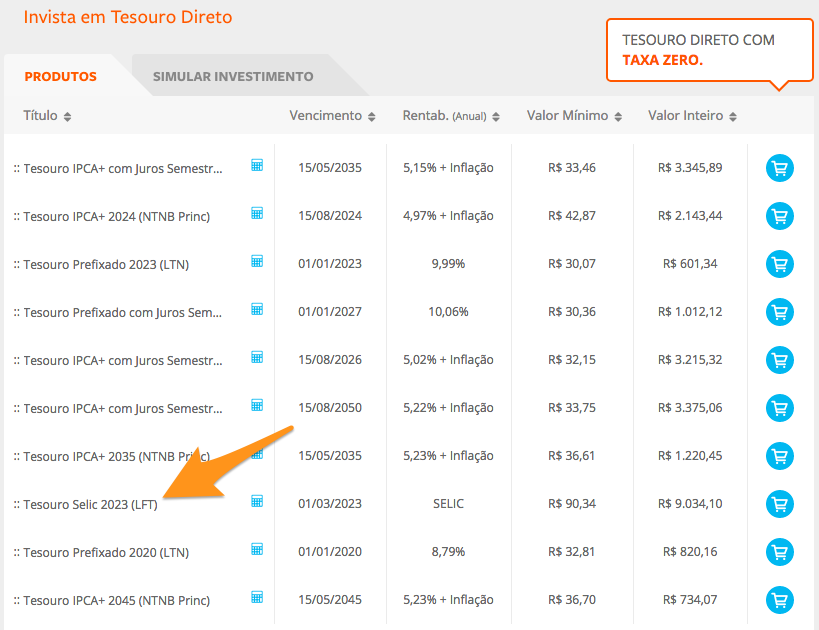Open Tesouro Selic 2023 (LFT) title
Viewport: 819px width, 630px height.
point(90,504)
